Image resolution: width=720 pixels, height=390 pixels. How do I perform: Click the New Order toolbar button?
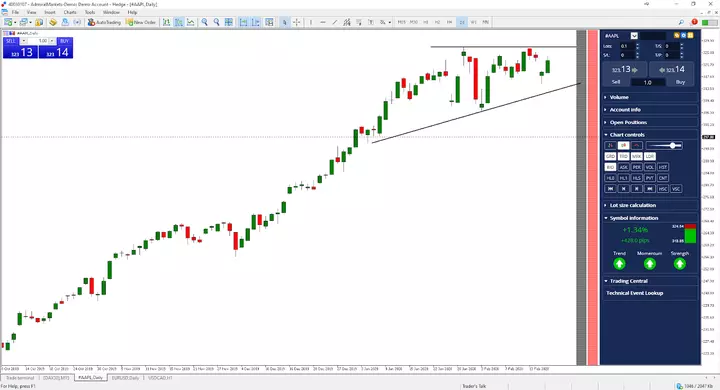tap(141, 22)
